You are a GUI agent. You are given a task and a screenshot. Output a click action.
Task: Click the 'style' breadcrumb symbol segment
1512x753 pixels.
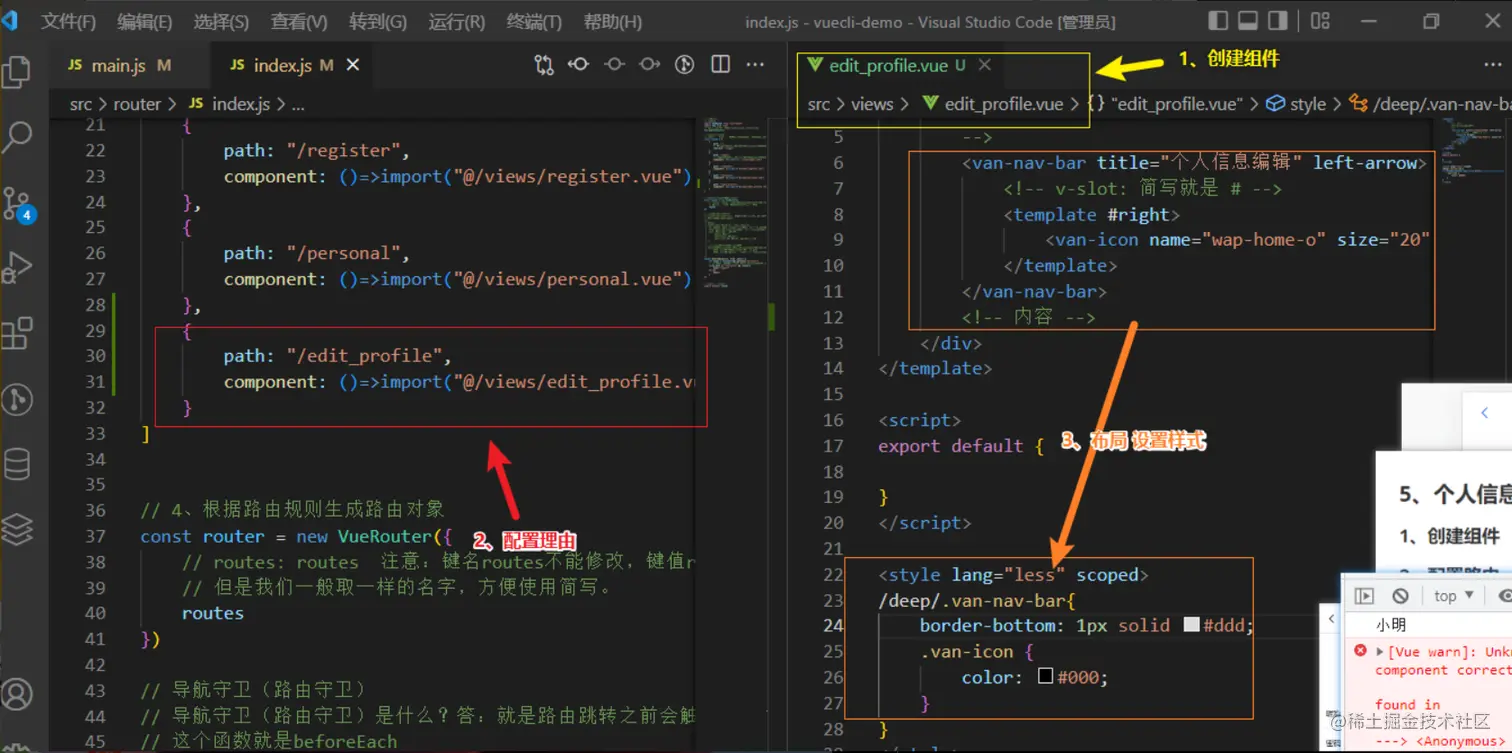(1297, 104)
